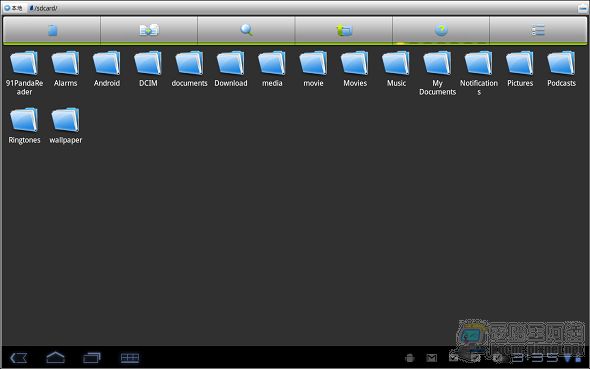Open the help question mark icon

point(441,30)
